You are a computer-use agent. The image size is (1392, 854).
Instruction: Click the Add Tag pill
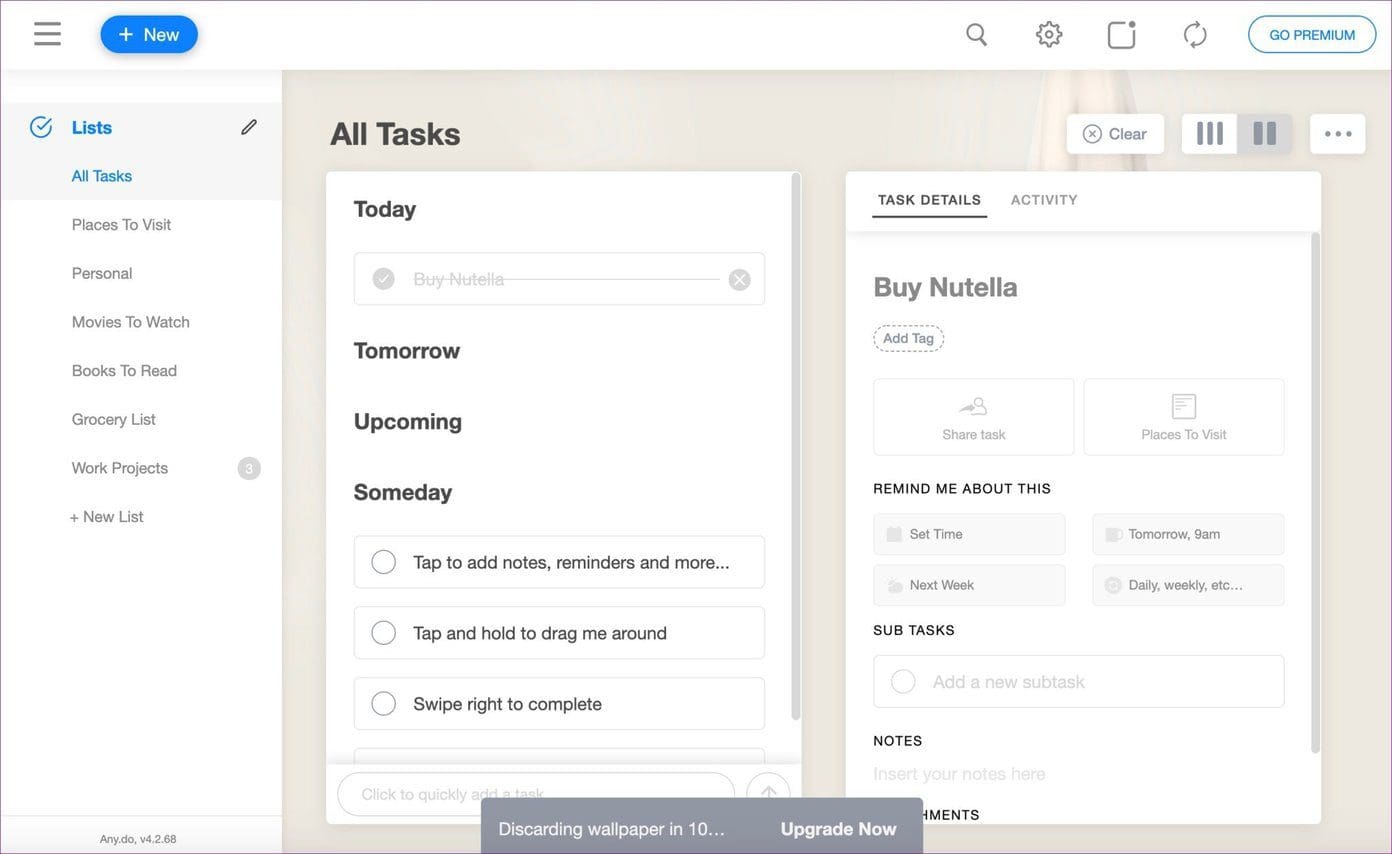(908, 338)
